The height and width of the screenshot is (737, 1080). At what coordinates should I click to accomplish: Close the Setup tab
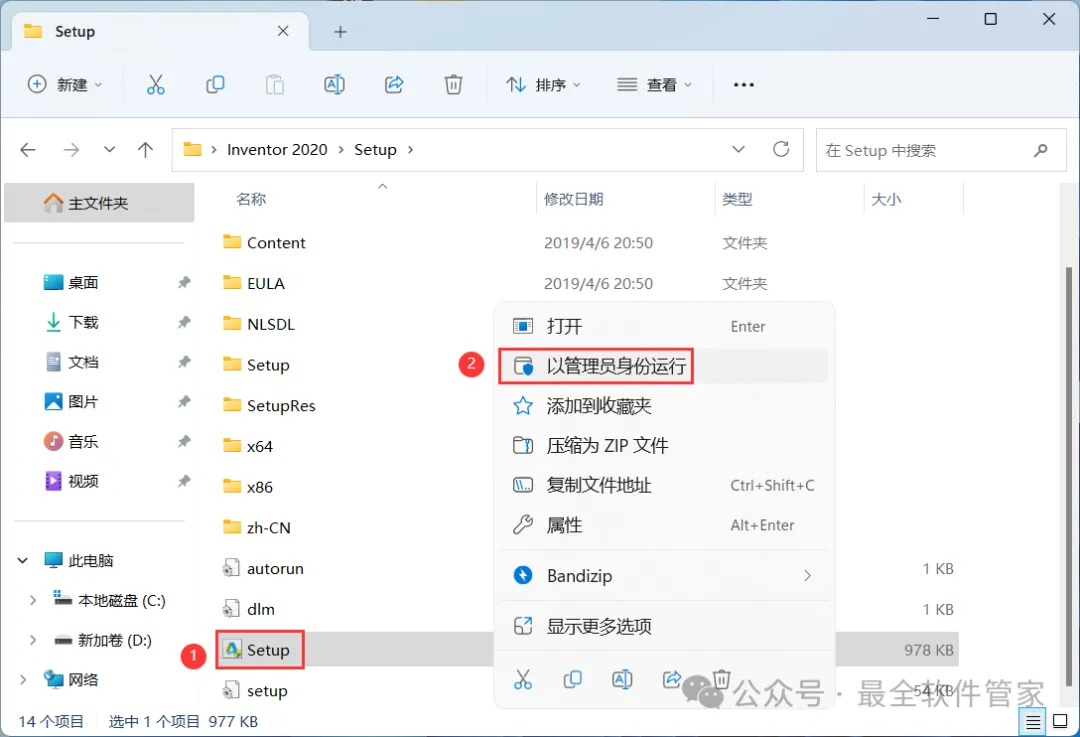pyautogui.click(x=283, y=31)
